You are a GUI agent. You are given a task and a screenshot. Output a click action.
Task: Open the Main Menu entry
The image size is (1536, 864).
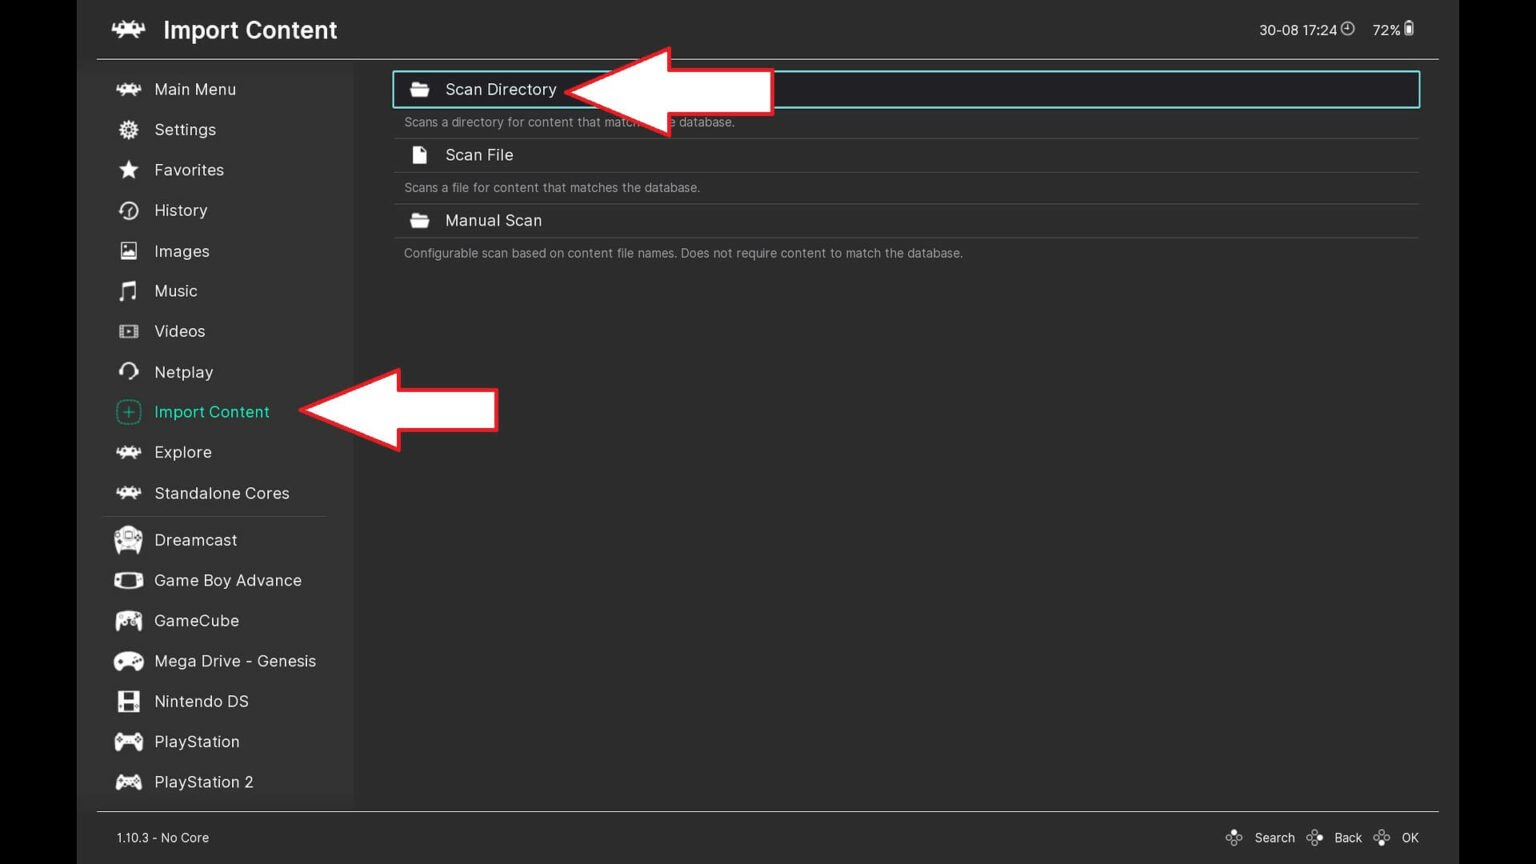point(195,89)
